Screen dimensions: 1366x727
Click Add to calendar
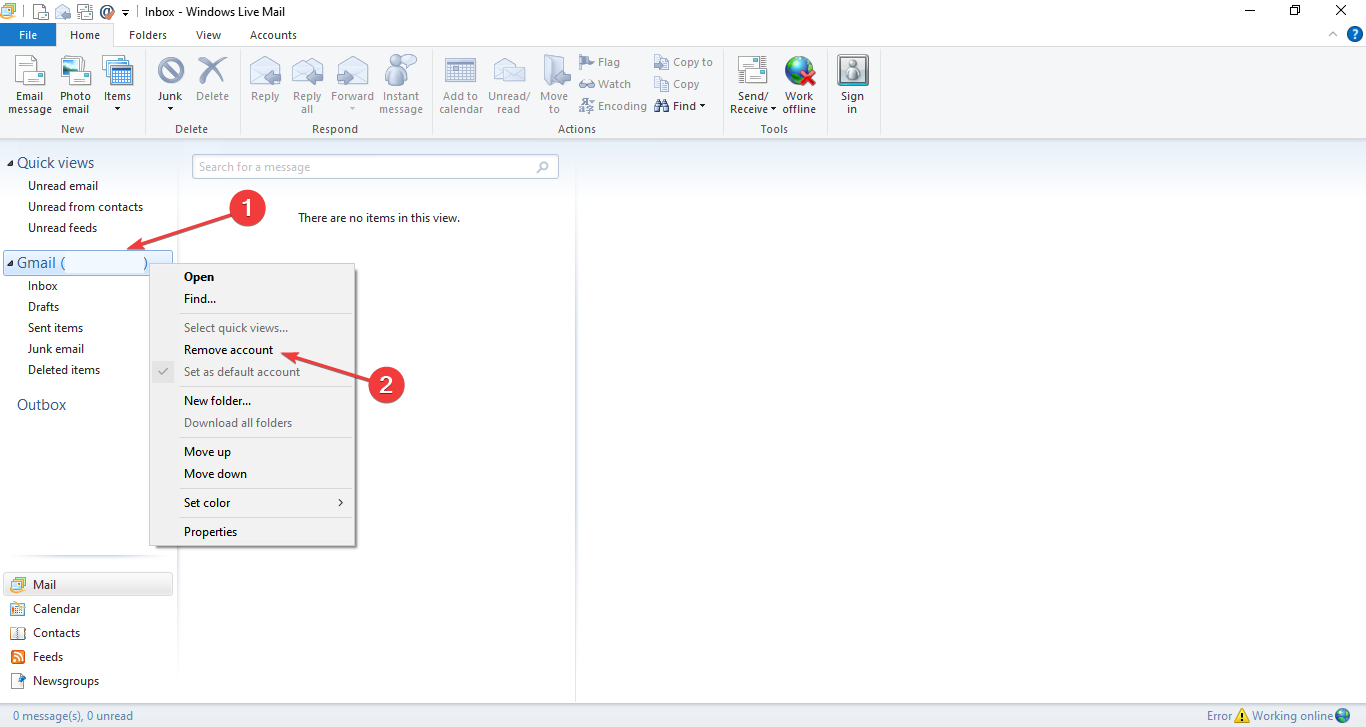461,85
